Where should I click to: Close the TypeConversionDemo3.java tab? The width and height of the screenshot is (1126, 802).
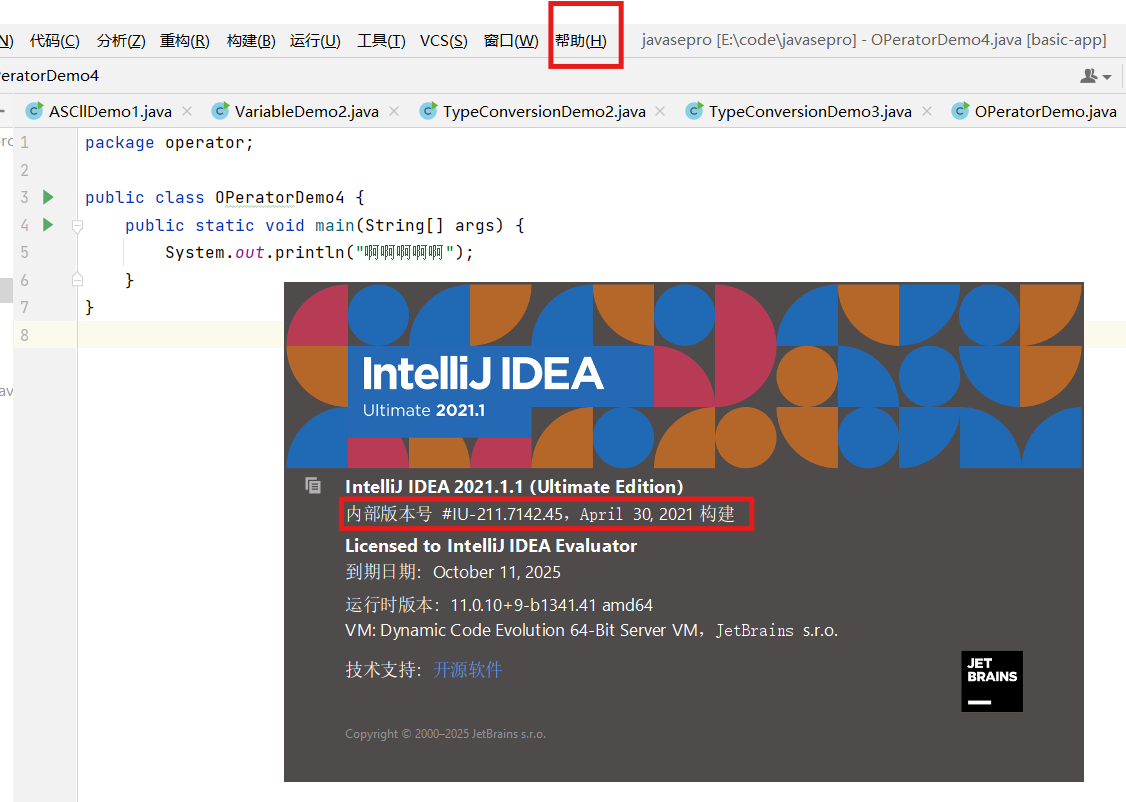coord(927,111)
